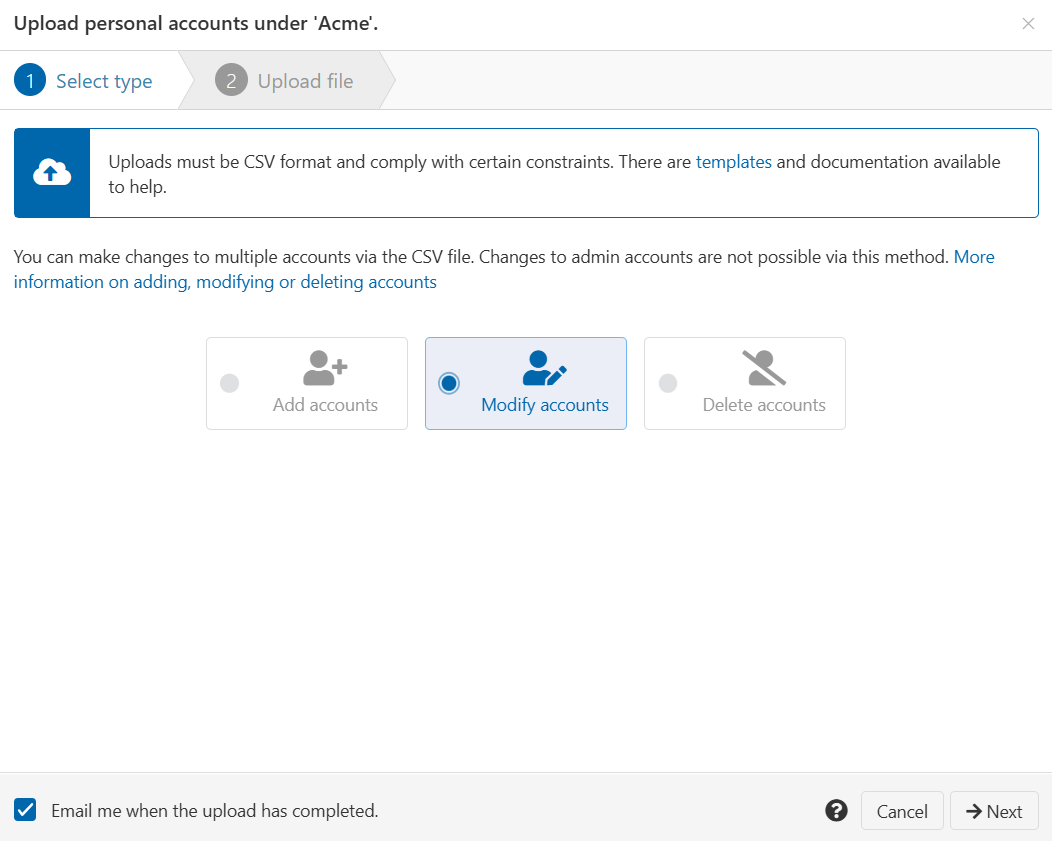Choose the Modify accounts card
The image size is (1052, 841).
tap(525, 383)
